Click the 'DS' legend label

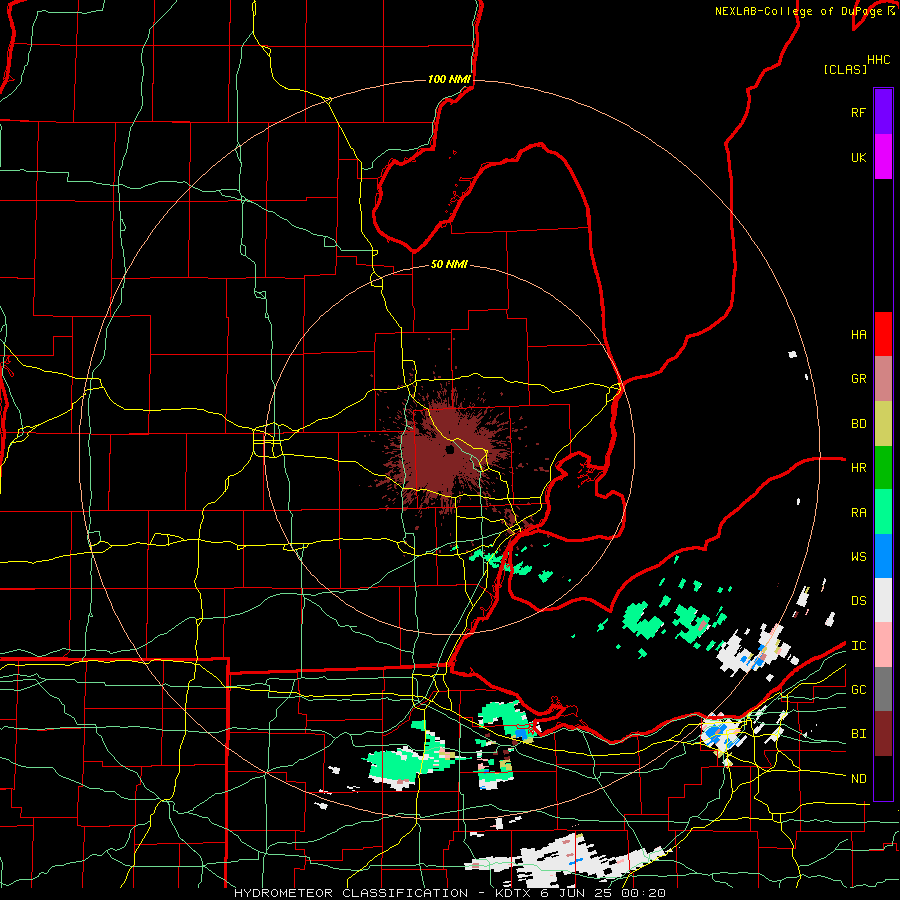(x=858, y=601)
